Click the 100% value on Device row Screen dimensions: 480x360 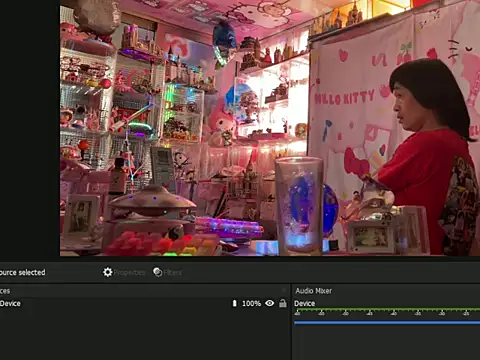(251, 303)
